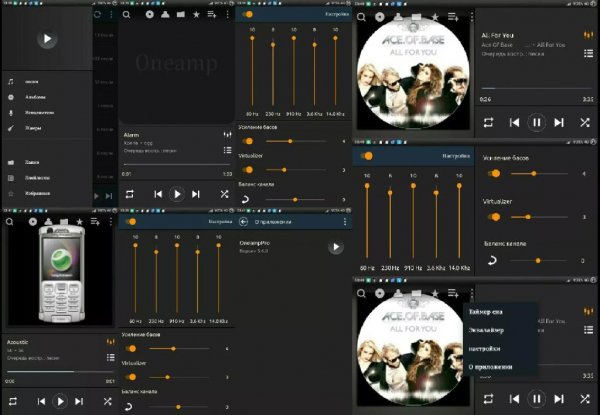
Task: Open artists person icon in Alarm player toolbar
Action: pos(165,15)
